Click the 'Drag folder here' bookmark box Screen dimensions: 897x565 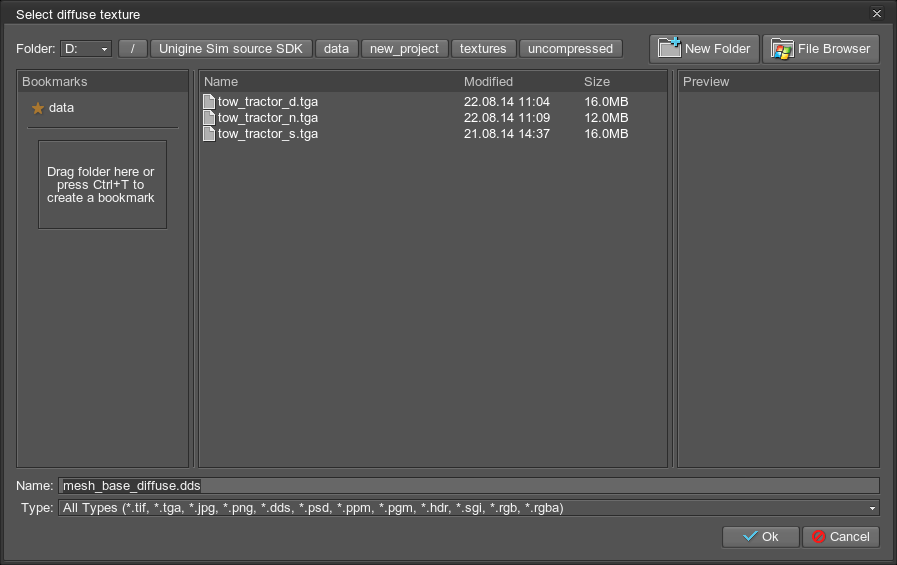102,185
